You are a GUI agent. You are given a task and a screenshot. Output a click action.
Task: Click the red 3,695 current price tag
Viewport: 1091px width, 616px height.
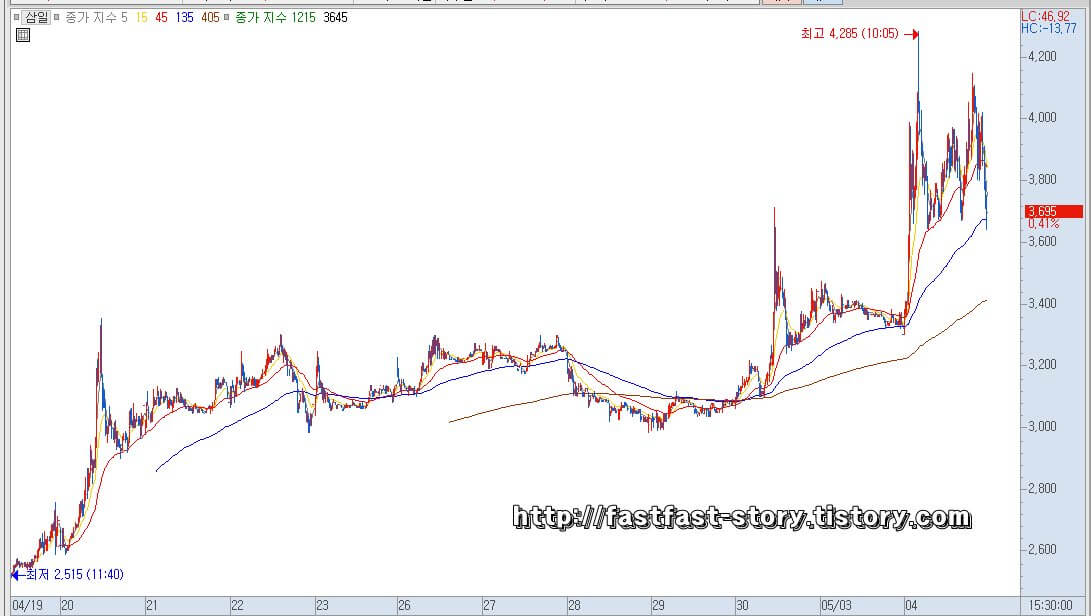coord(1053,211)
